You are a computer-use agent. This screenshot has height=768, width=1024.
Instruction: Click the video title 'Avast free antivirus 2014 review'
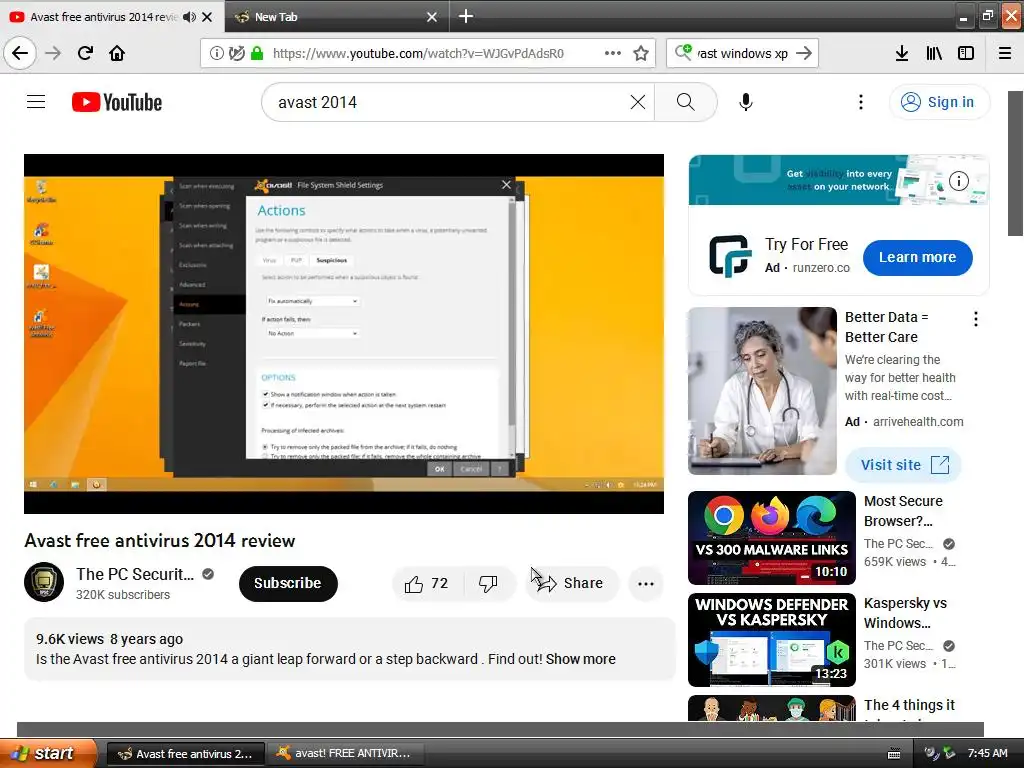tap(160, 540)
